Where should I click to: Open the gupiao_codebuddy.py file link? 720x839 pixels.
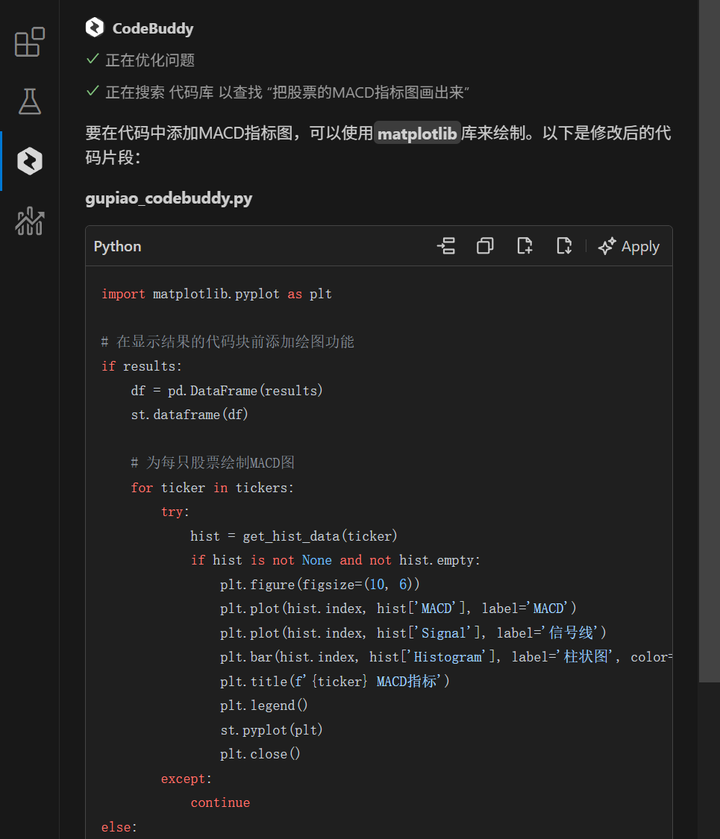coord(168,197)
